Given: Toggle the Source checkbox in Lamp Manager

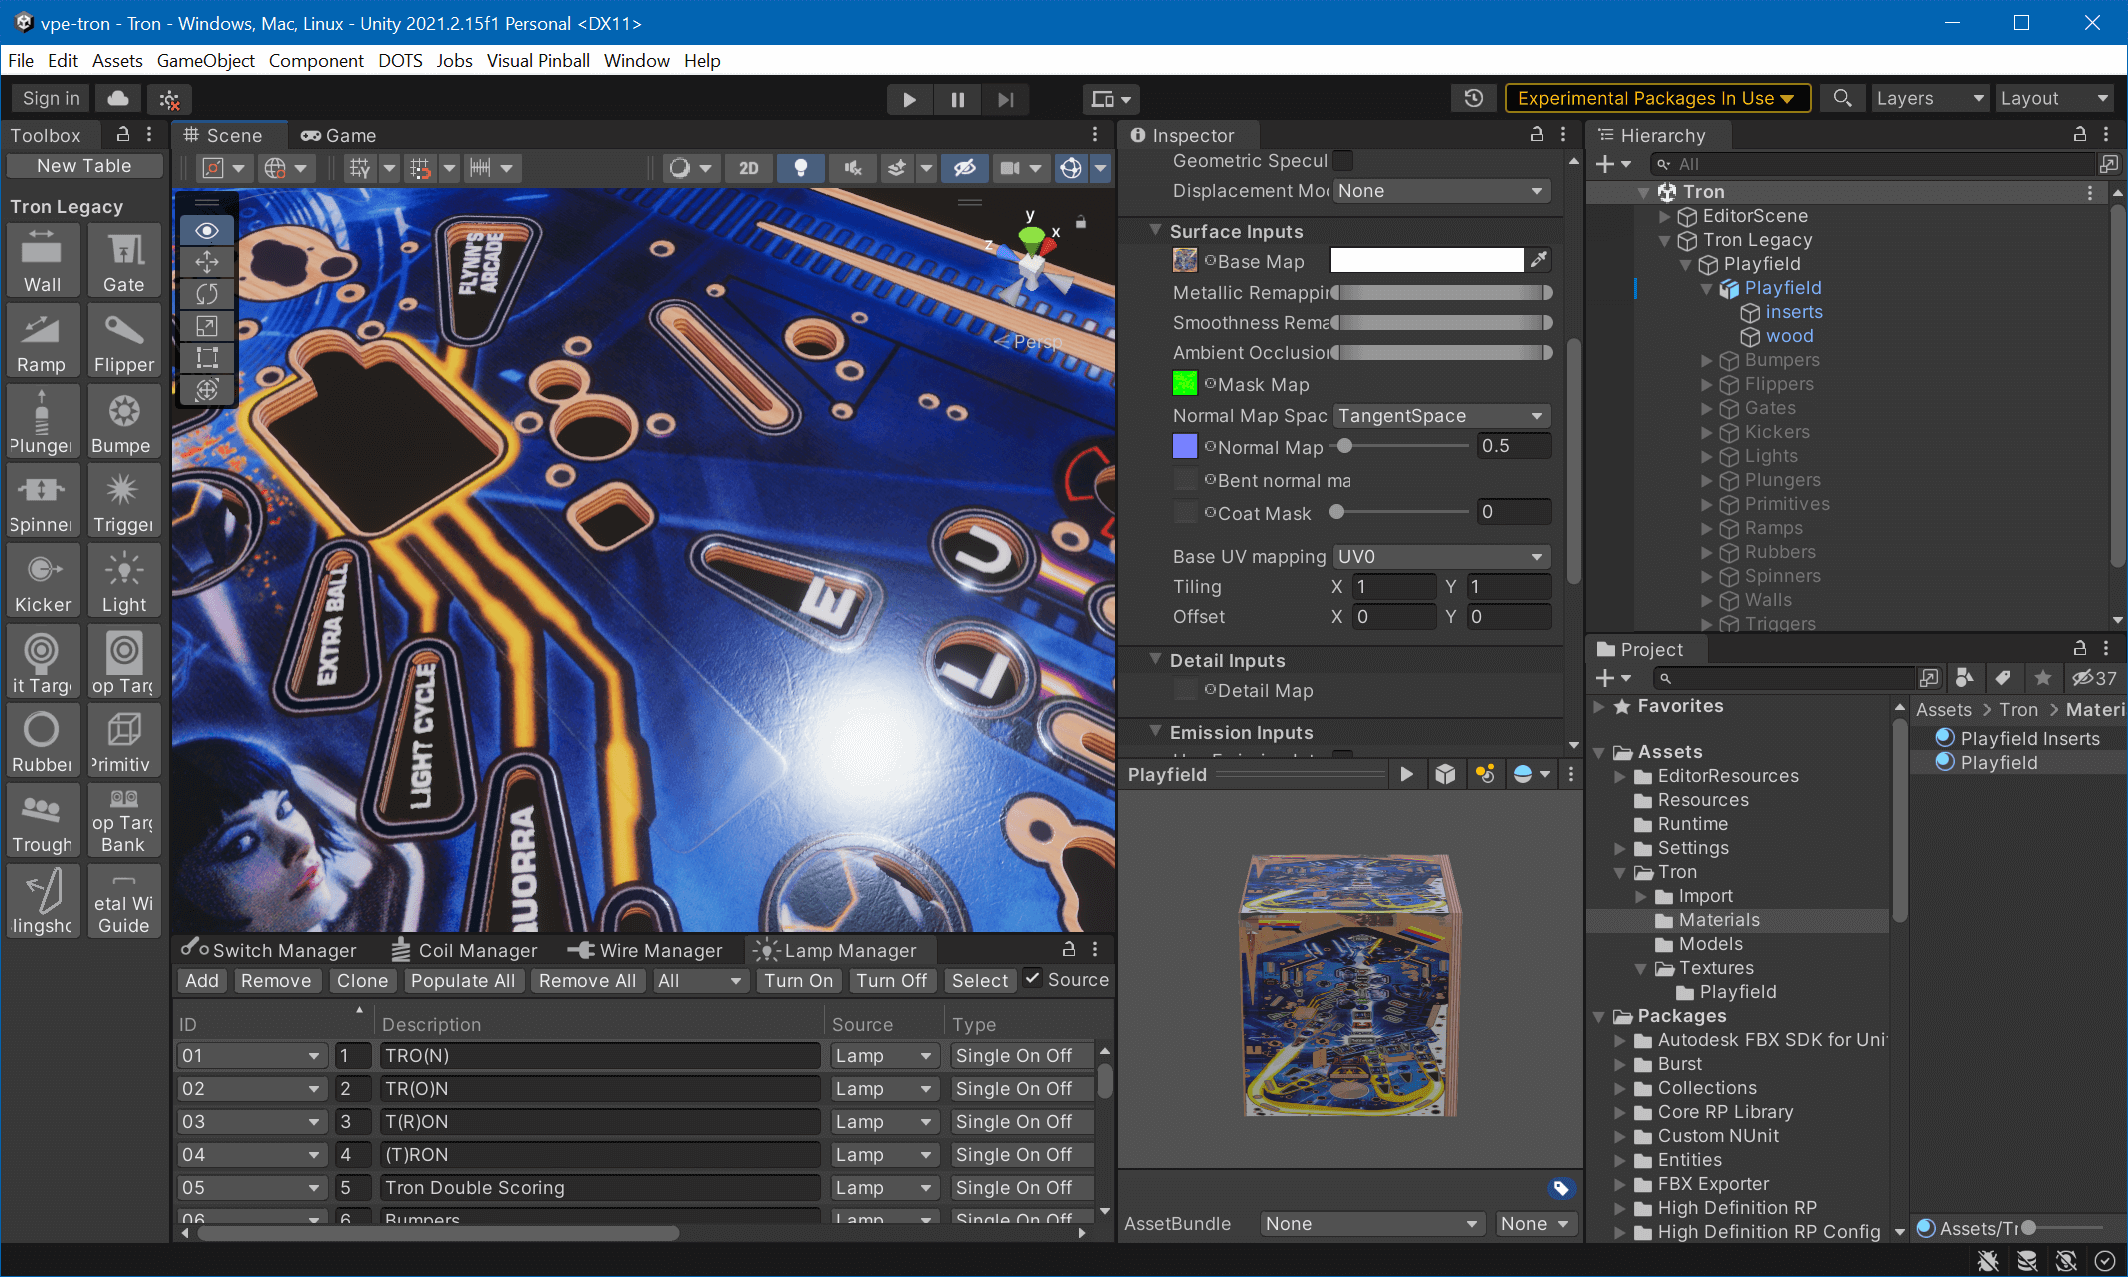Looking at the screenshot, I should click(x=1032, y=979).
